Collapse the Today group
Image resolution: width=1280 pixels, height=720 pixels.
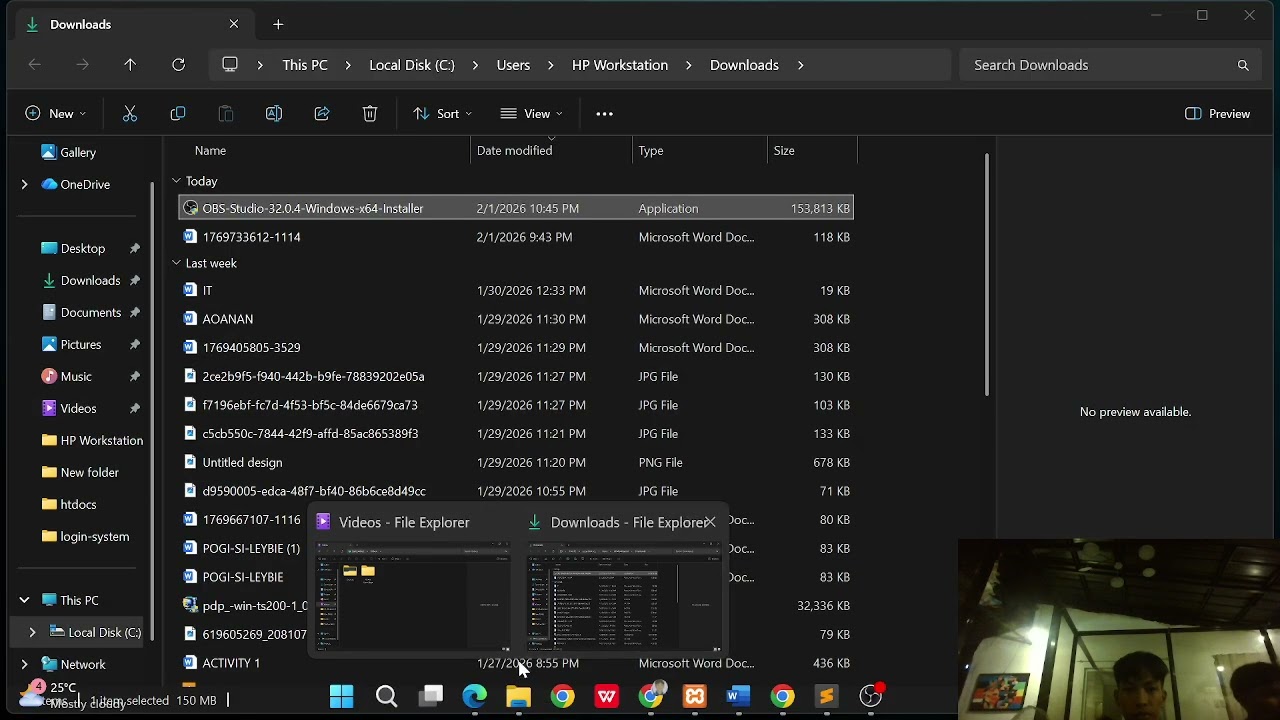pos(176,181)
